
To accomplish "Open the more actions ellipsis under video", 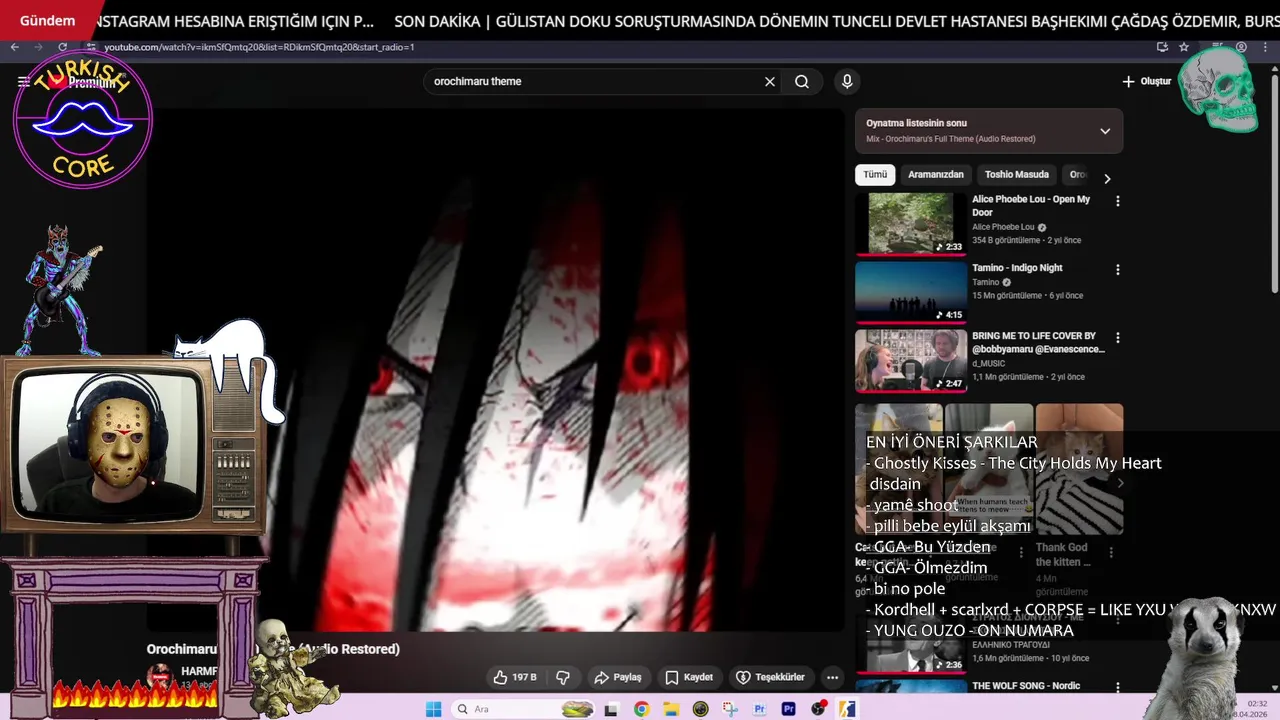I will 832,677.
